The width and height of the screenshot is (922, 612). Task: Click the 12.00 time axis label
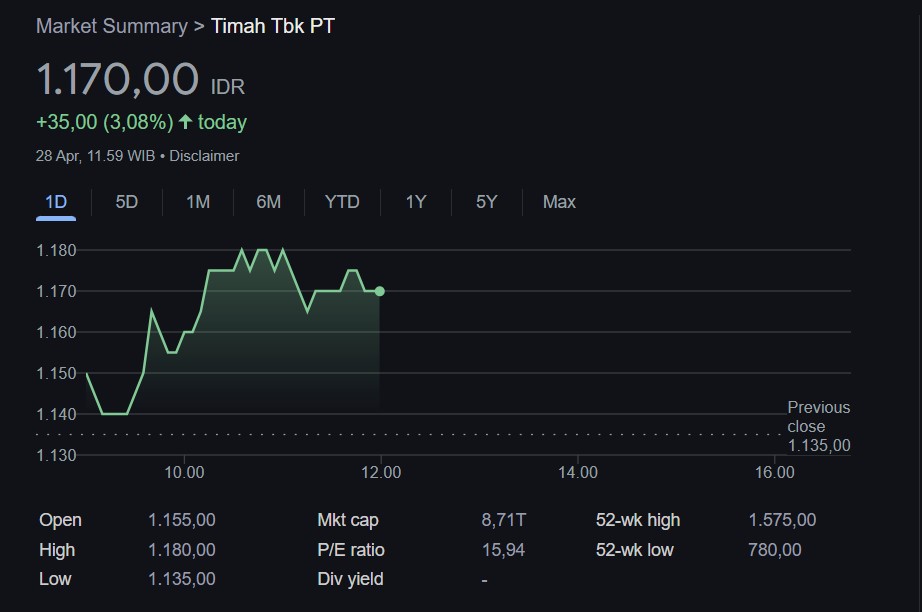pyautogui.click(x=381, y=472)
